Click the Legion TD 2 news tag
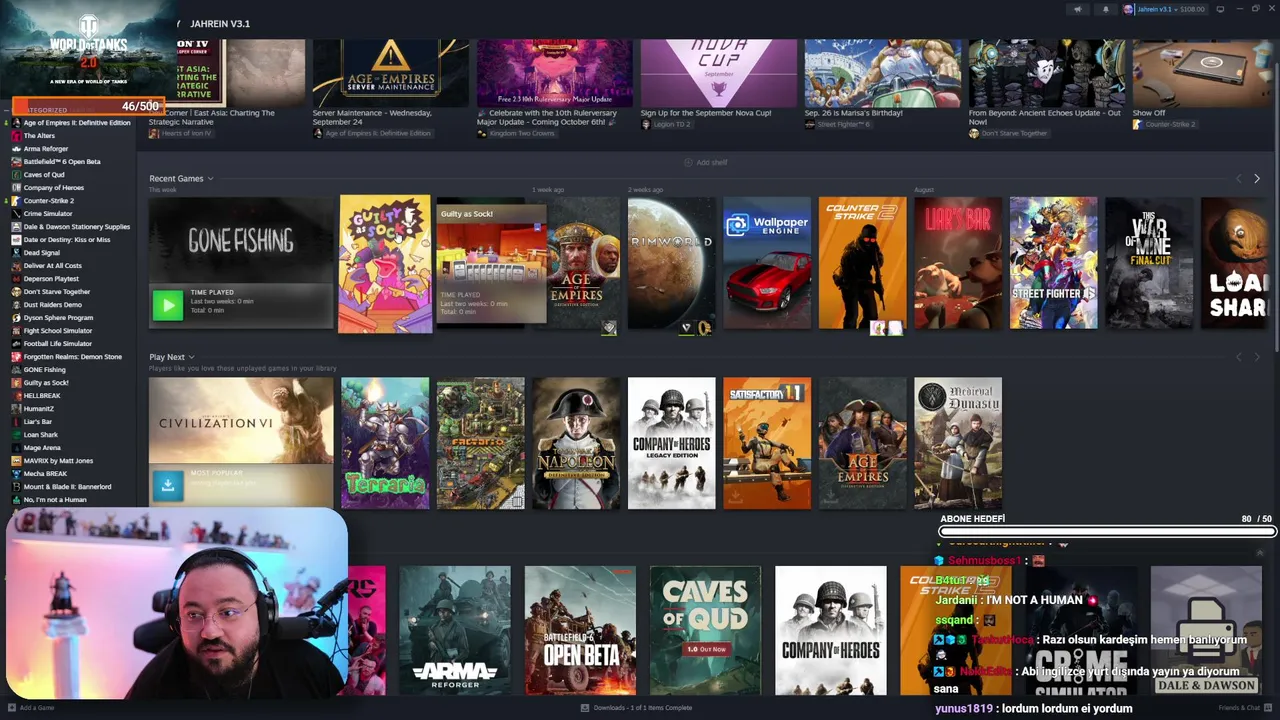 point(666,124)
